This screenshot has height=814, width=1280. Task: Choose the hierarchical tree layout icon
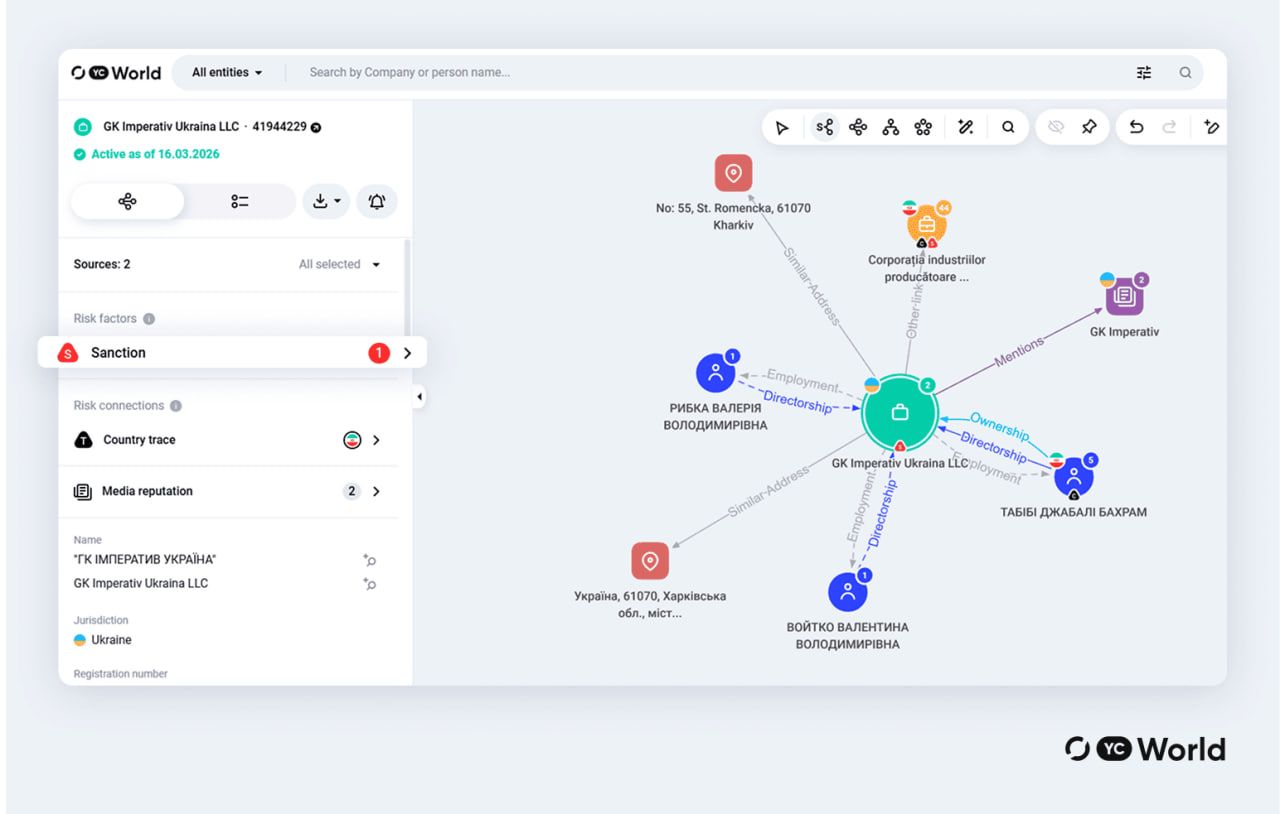tap(891, 127)
